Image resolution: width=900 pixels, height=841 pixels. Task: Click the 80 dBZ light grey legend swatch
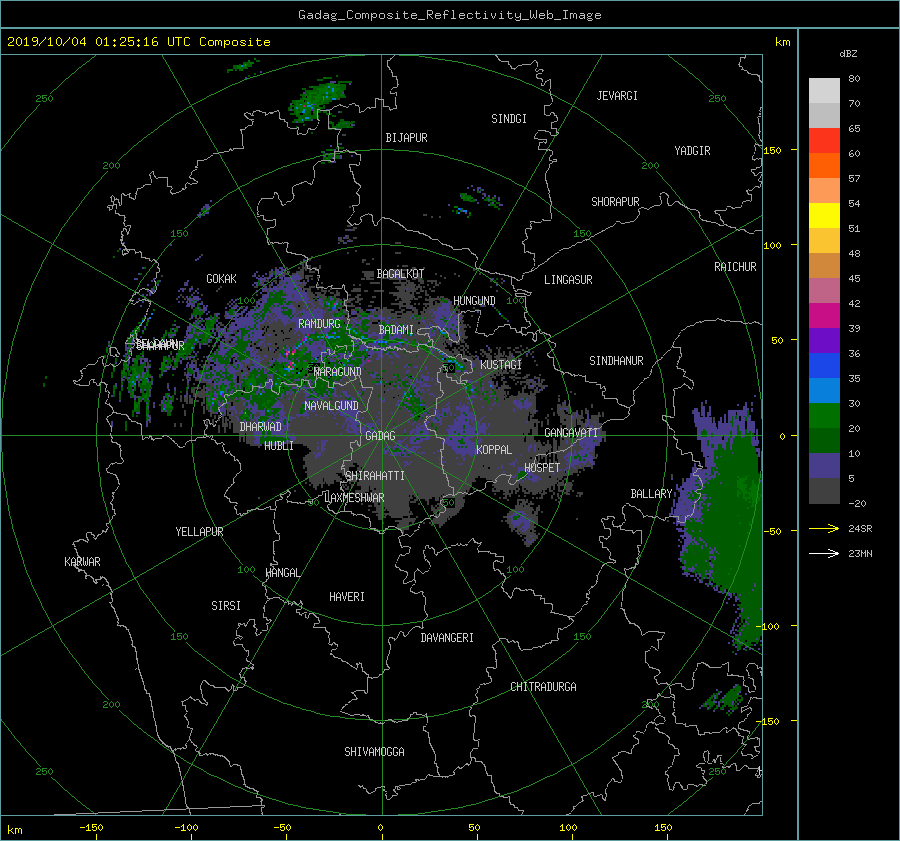(824, 91)
